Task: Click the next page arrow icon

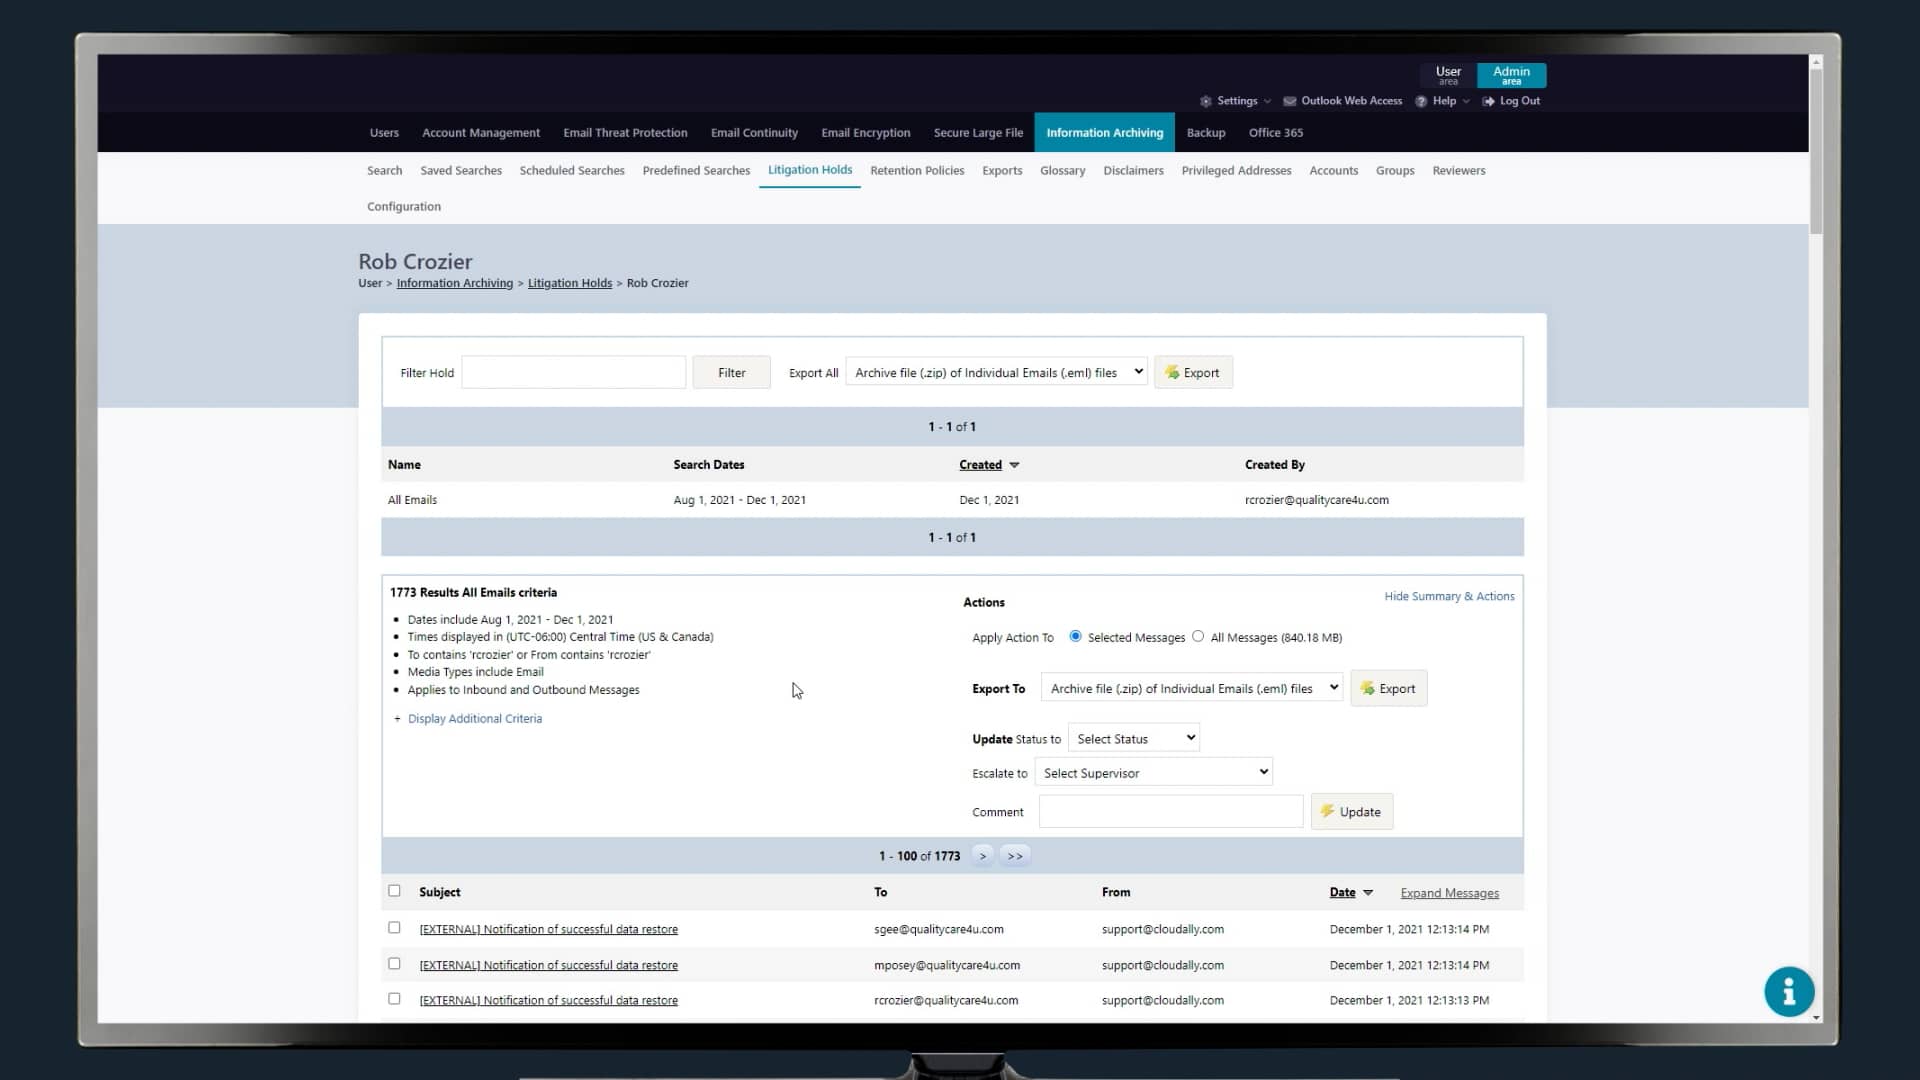Action: point(983,855)
